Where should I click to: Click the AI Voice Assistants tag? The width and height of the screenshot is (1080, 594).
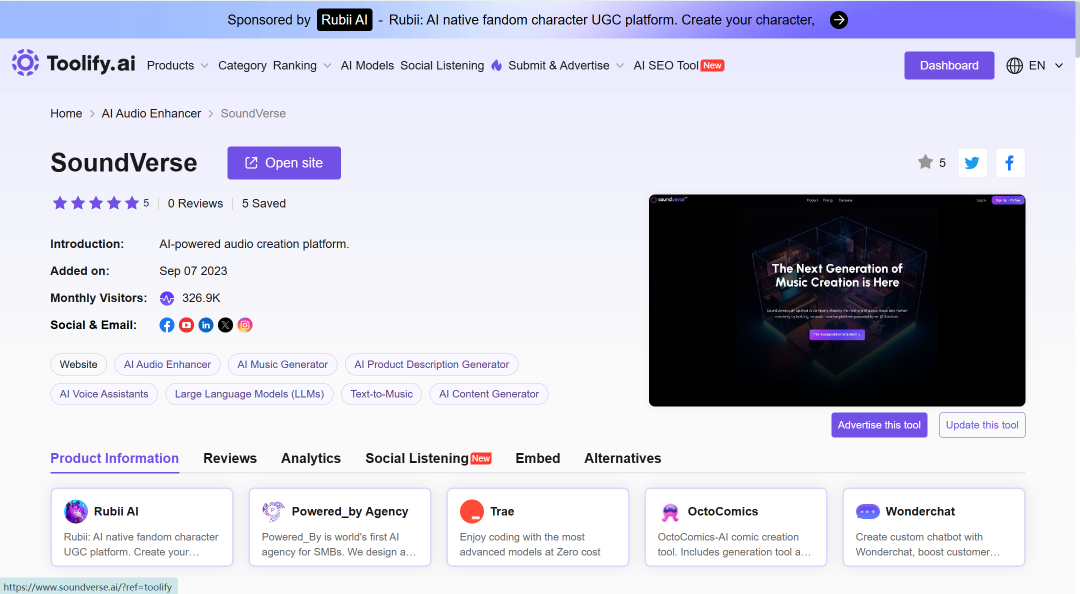104,394
